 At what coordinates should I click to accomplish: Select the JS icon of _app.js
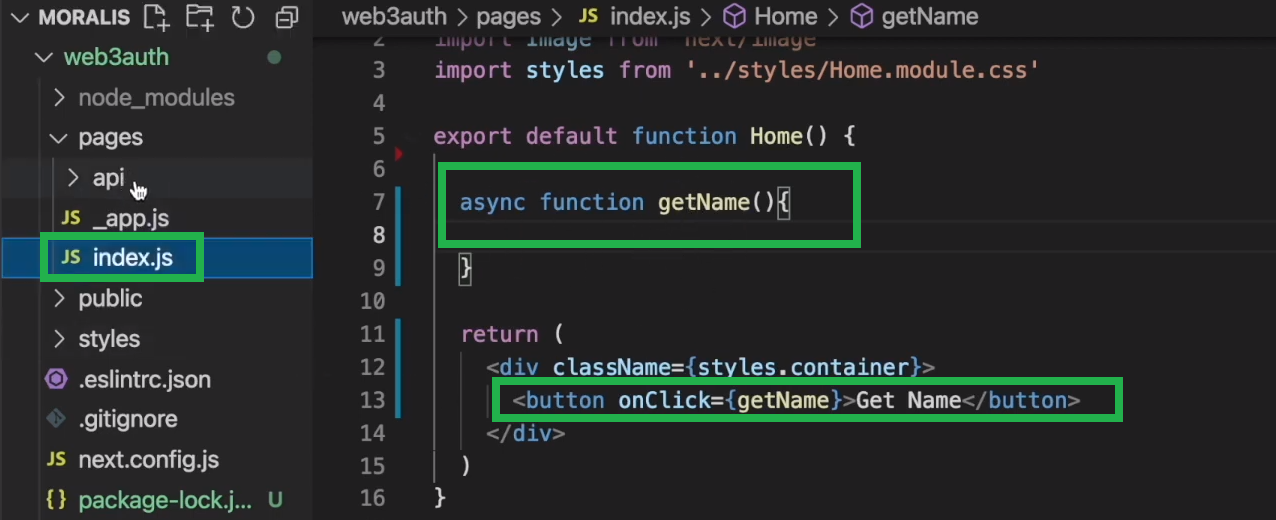[71, 218]
